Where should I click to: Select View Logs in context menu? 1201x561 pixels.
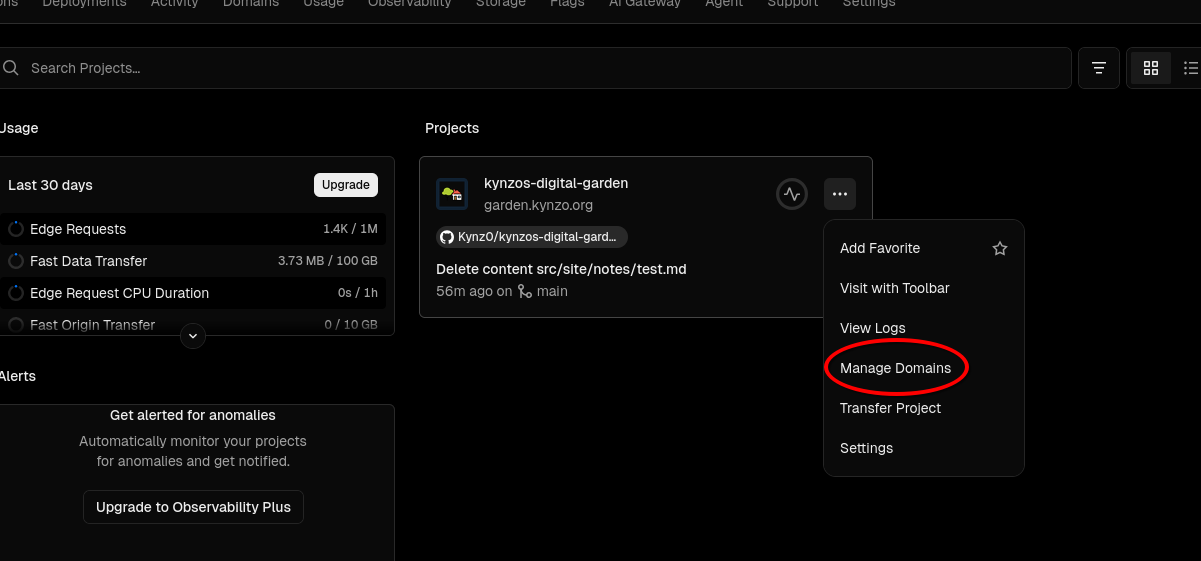coord(872,328)
